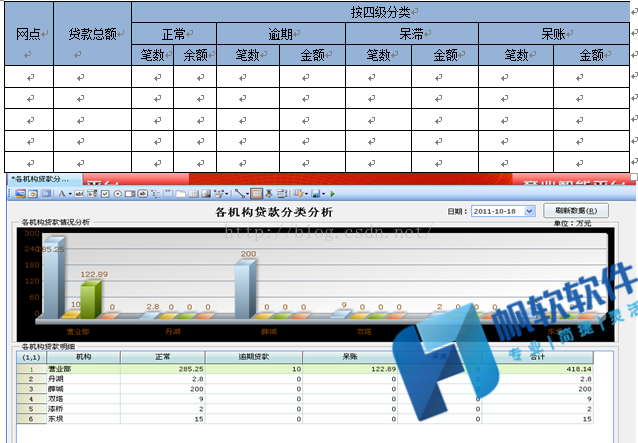Pick the folder-shaped control icon
The image size is (638, 443).
coord(181,194)
